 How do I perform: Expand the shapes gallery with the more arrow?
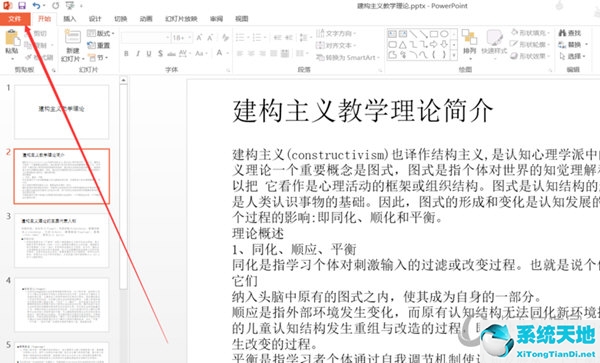[454, 55]
